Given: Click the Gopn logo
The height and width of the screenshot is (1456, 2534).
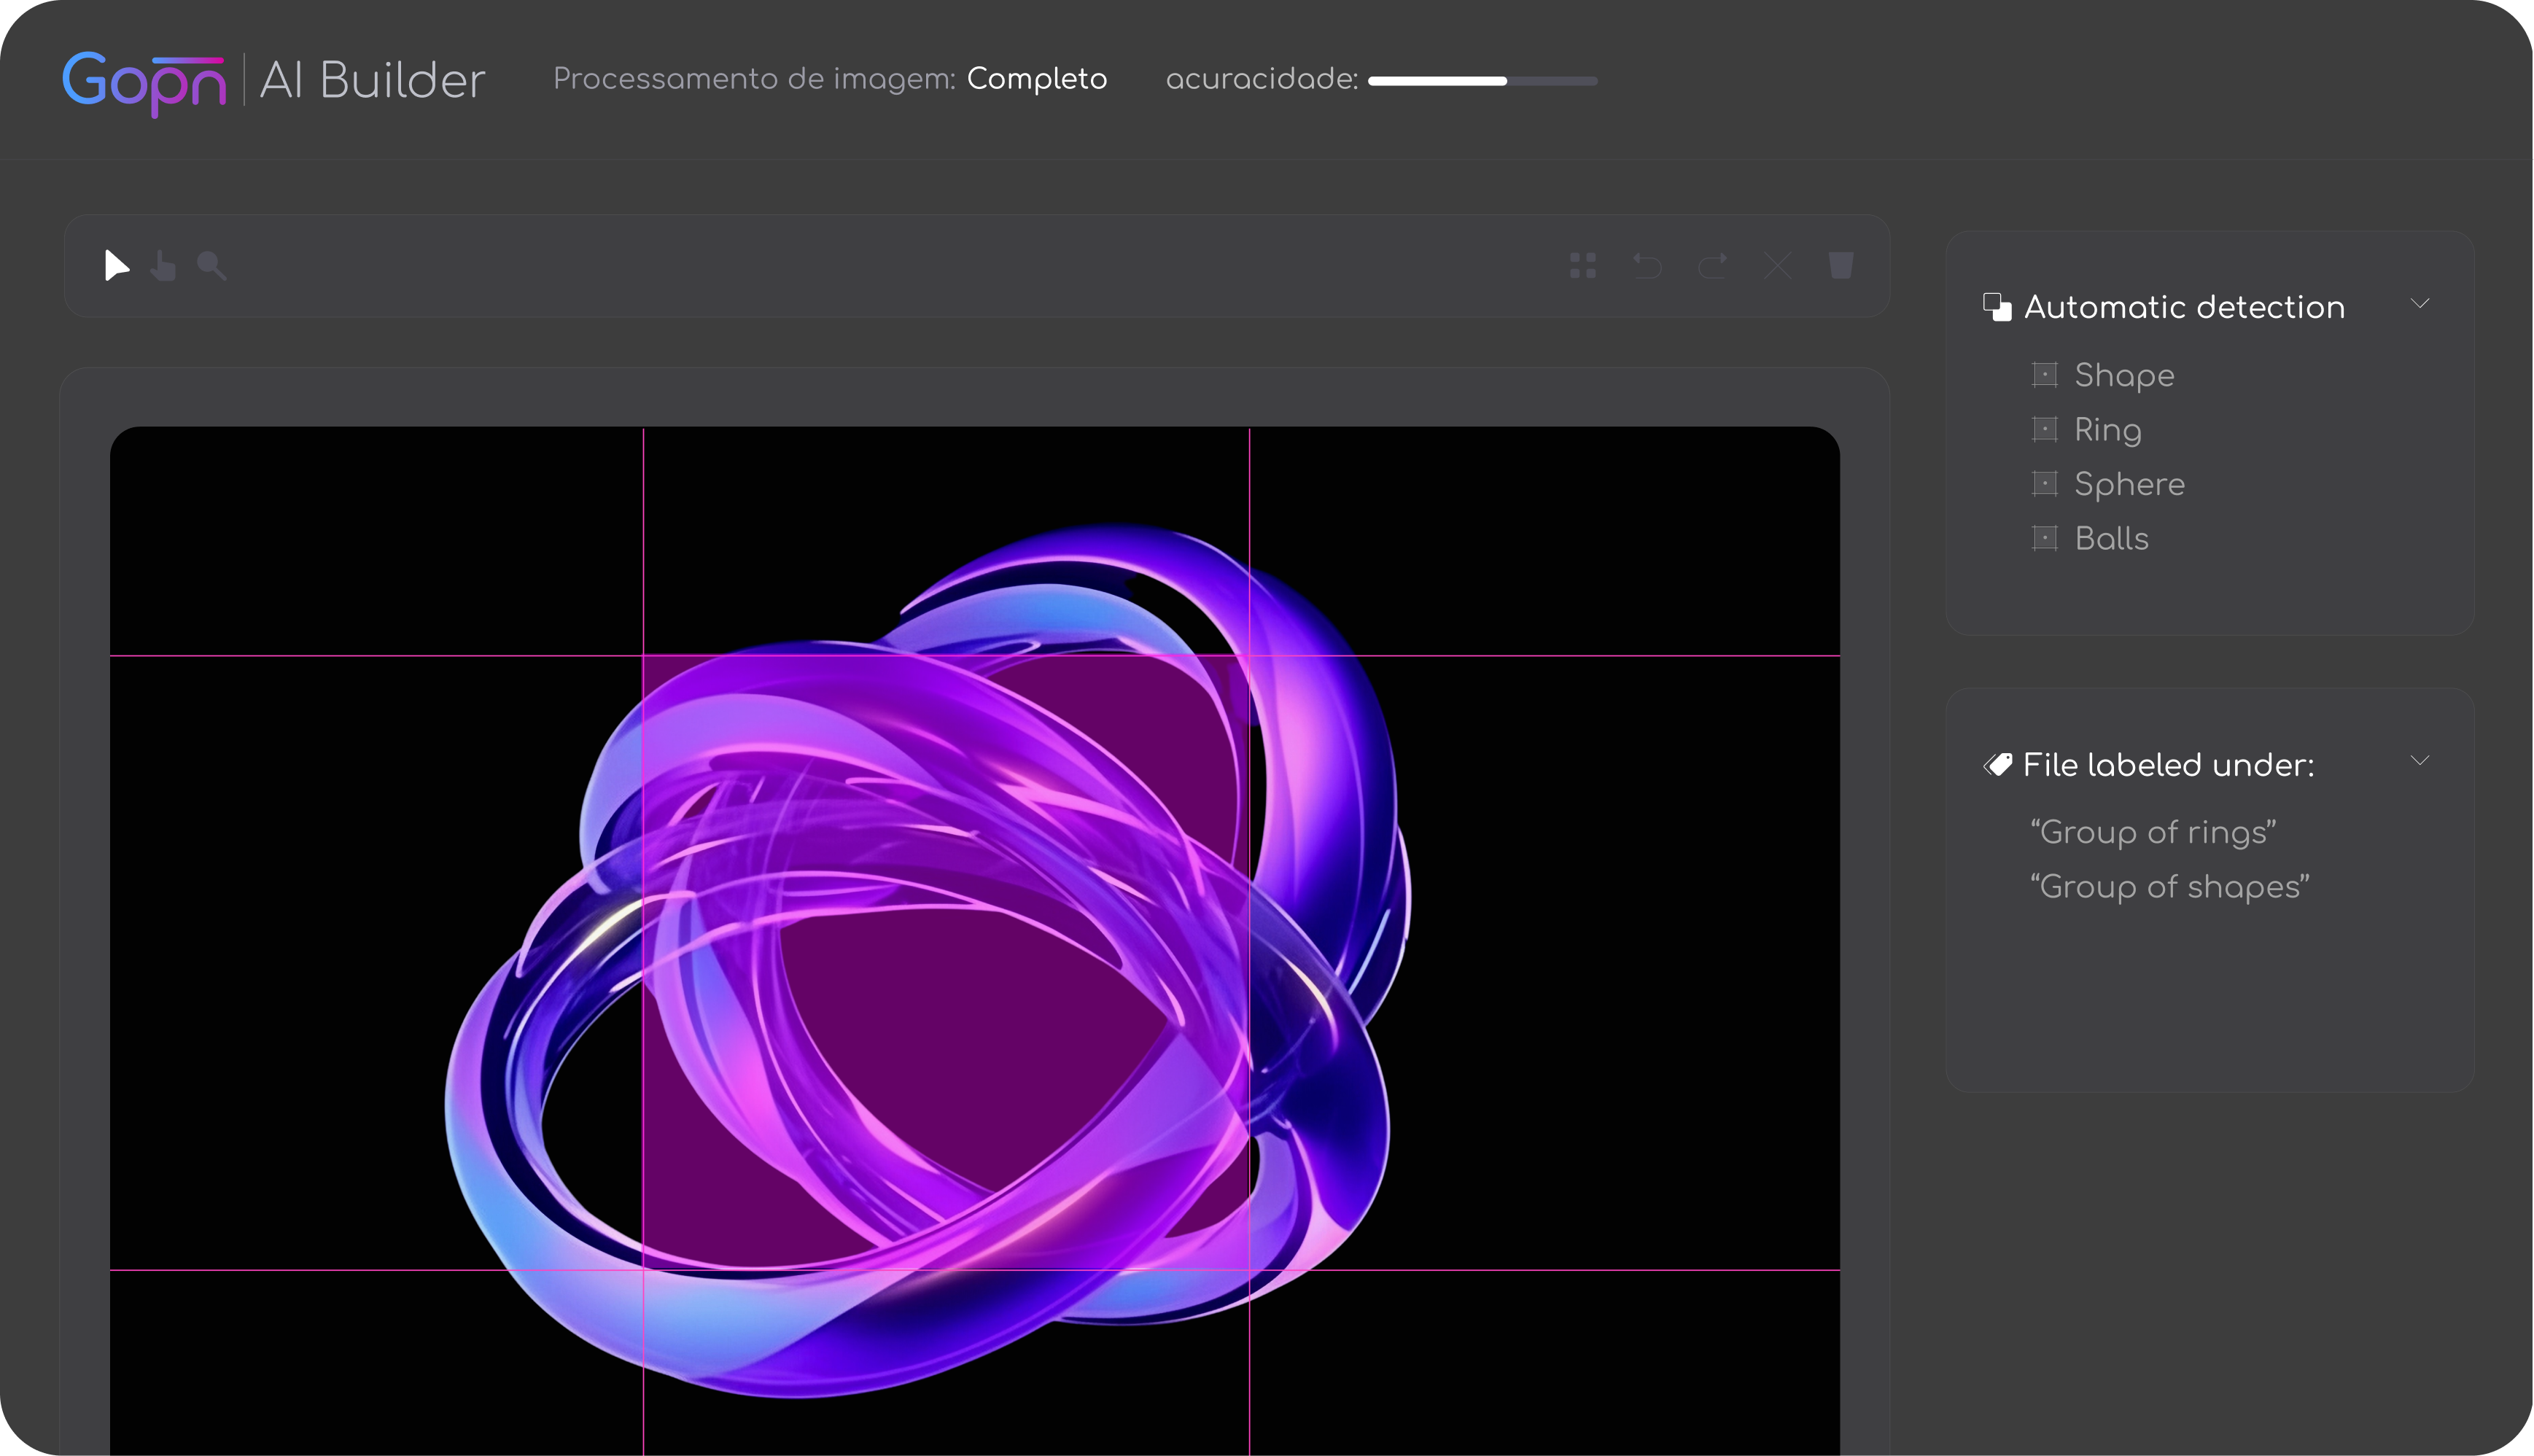Looking at the screenshot, I should 145,82.
